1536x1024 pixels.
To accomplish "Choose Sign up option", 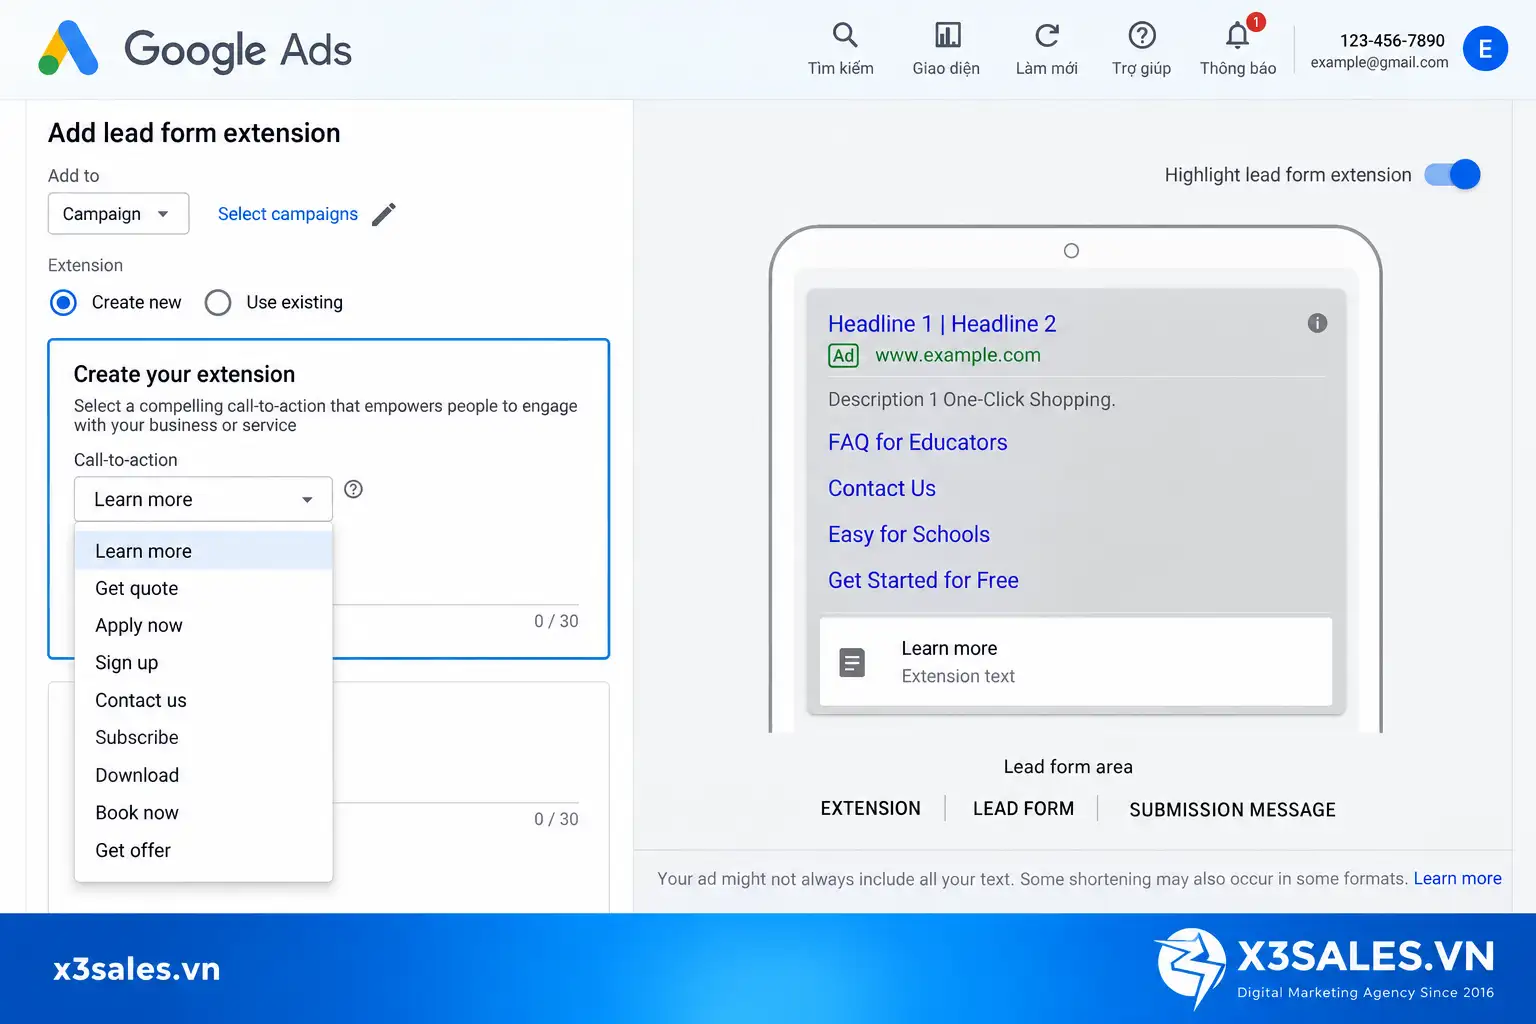I will [203, 662].
